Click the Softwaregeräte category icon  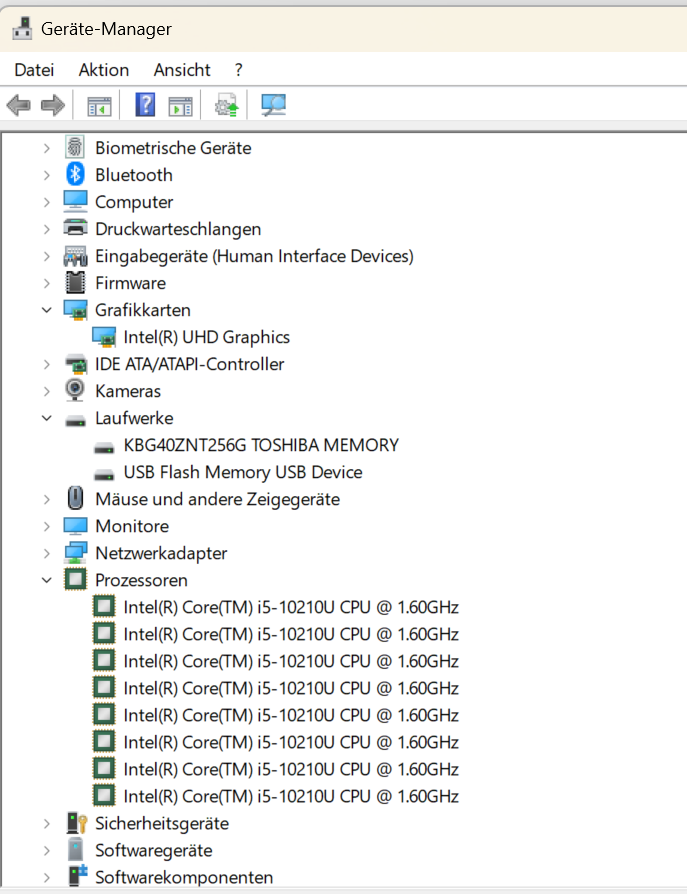point(75,849)
